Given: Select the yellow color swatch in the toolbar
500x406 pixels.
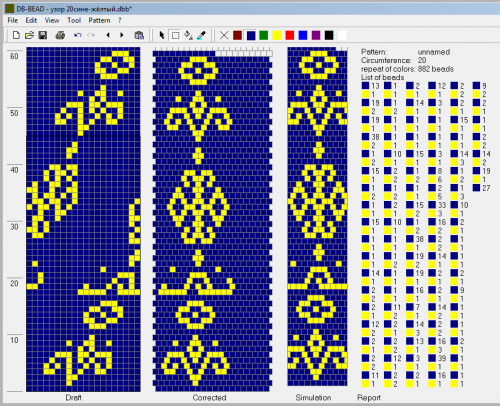Looking at the screenshot, I should 277,35.
